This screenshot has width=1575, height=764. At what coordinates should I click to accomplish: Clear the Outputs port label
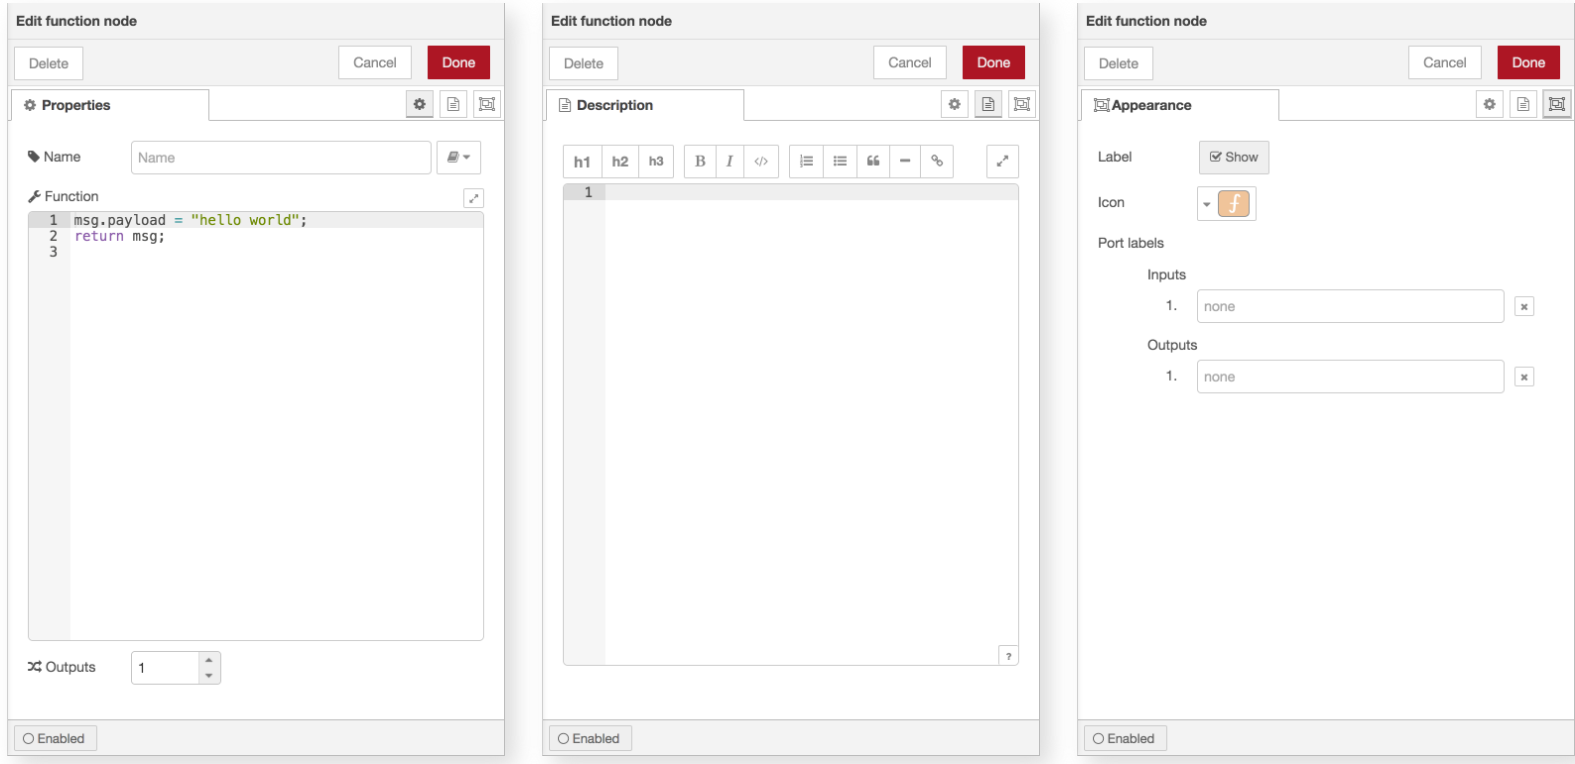1524,377
